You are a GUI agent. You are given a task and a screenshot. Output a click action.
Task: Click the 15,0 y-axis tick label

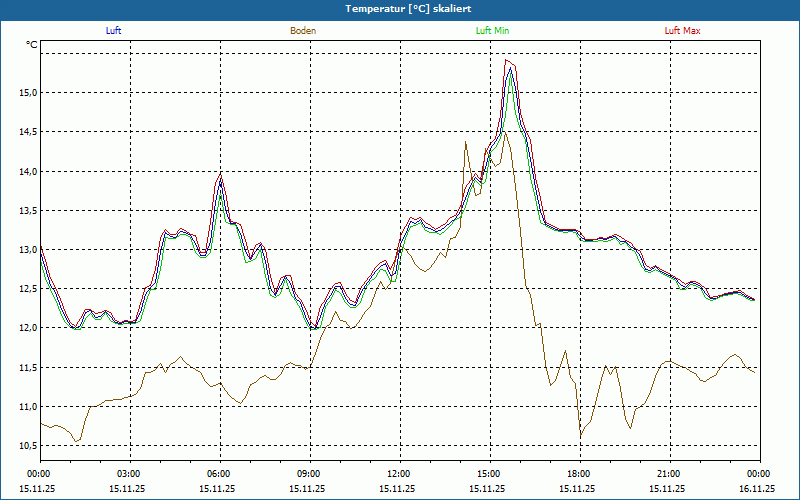pos(26,93)
